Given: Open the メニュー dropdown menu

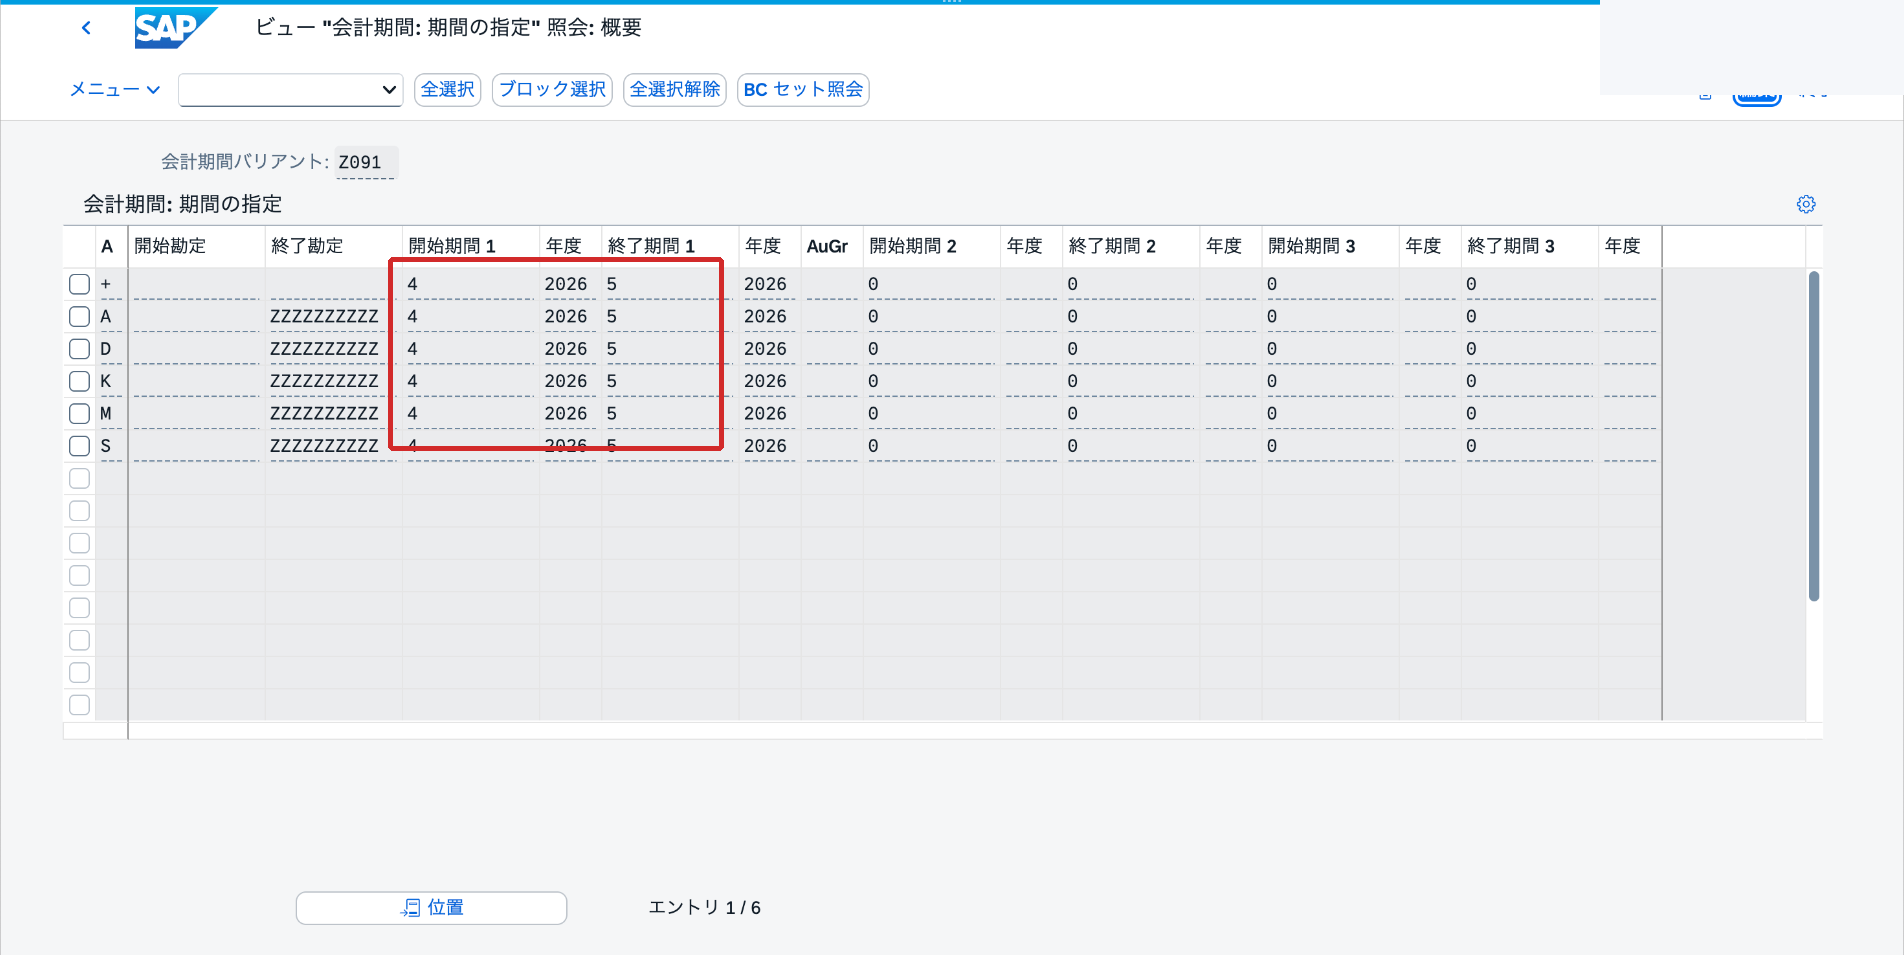Looking at the screenshot, I should click(x=115, y=89).
